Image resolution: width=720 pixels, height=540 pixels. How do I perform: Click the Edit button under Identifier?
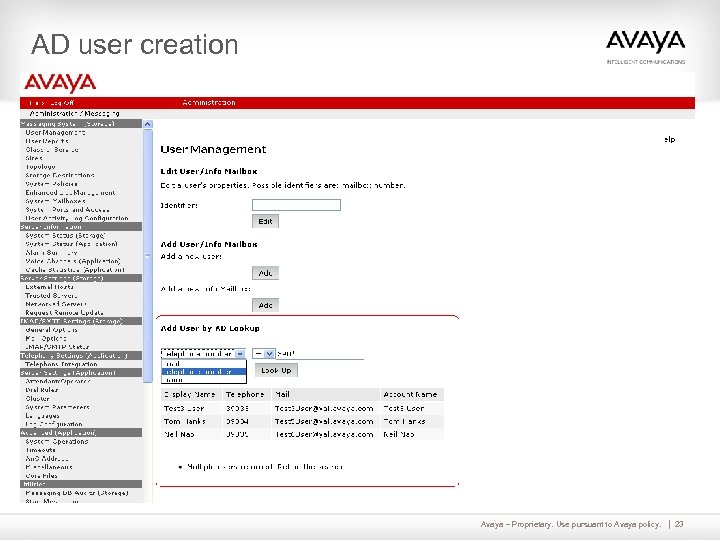coord(265,221)
